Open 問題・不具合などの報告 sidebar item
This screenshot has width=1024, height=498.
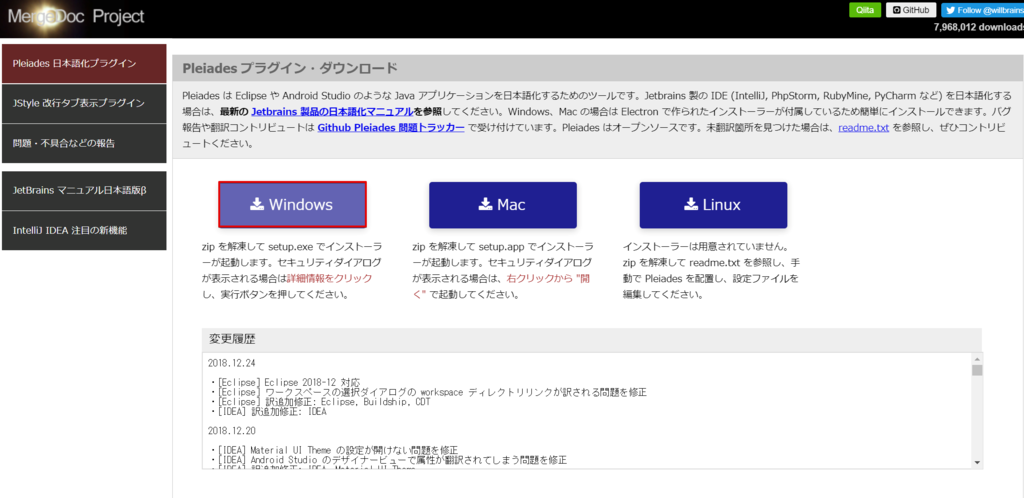pyautogui.click(x=84, y=143)
